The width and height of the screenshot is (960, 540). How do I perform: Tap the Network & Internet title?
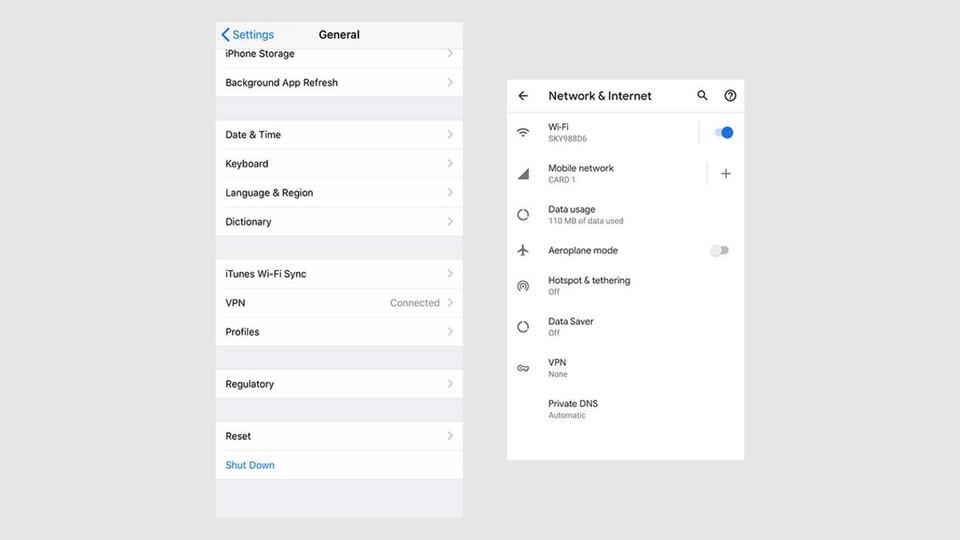600,96
